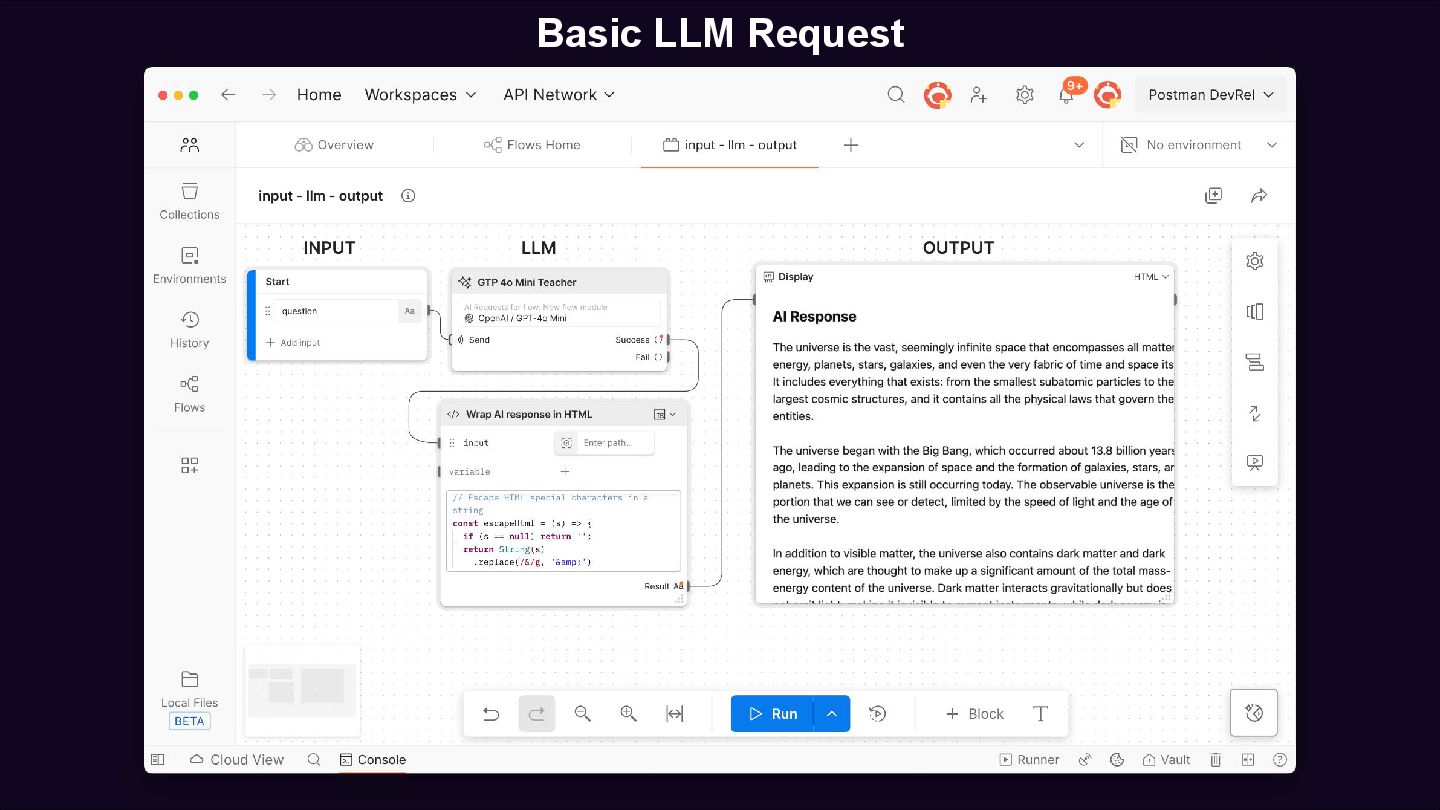Toggle the sidebar from status bar

[x=157, y=760]
